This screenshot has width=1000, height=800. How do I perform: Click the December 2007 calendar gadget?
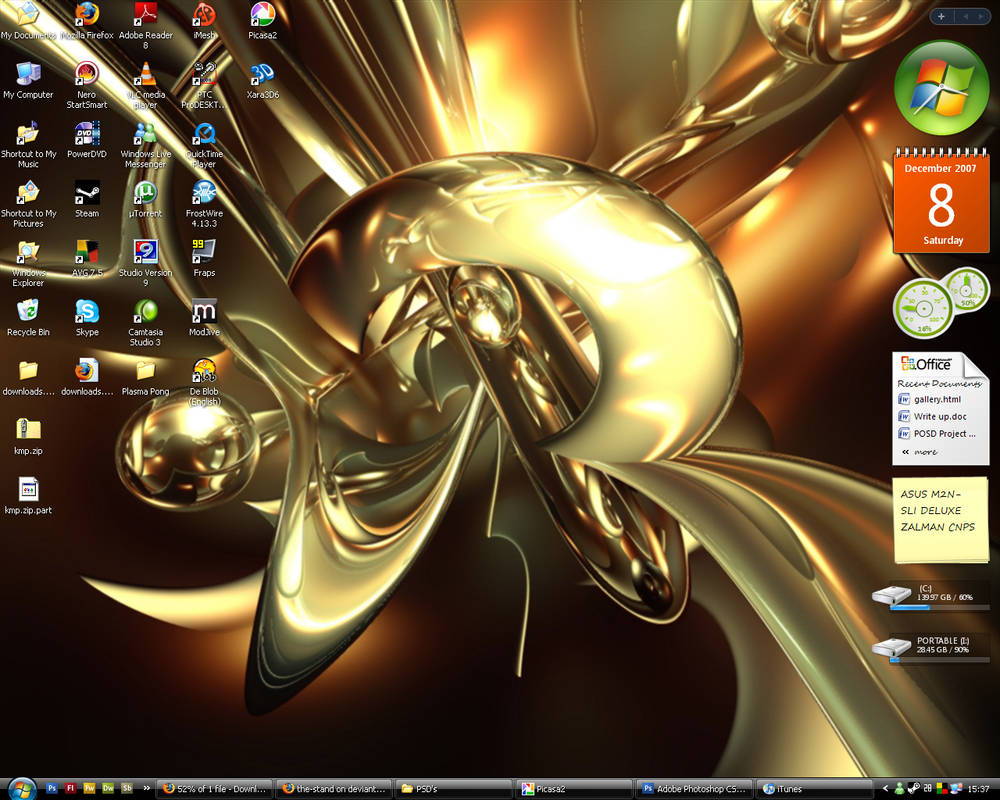coord(941,200)
